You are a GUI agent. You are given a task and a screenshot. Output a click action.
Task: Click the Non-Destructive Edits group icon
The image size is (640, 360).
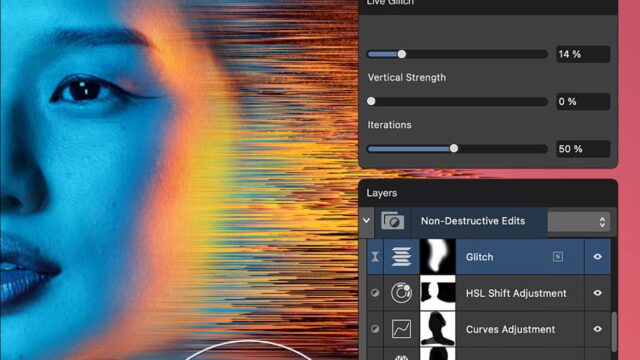[393, 221]
